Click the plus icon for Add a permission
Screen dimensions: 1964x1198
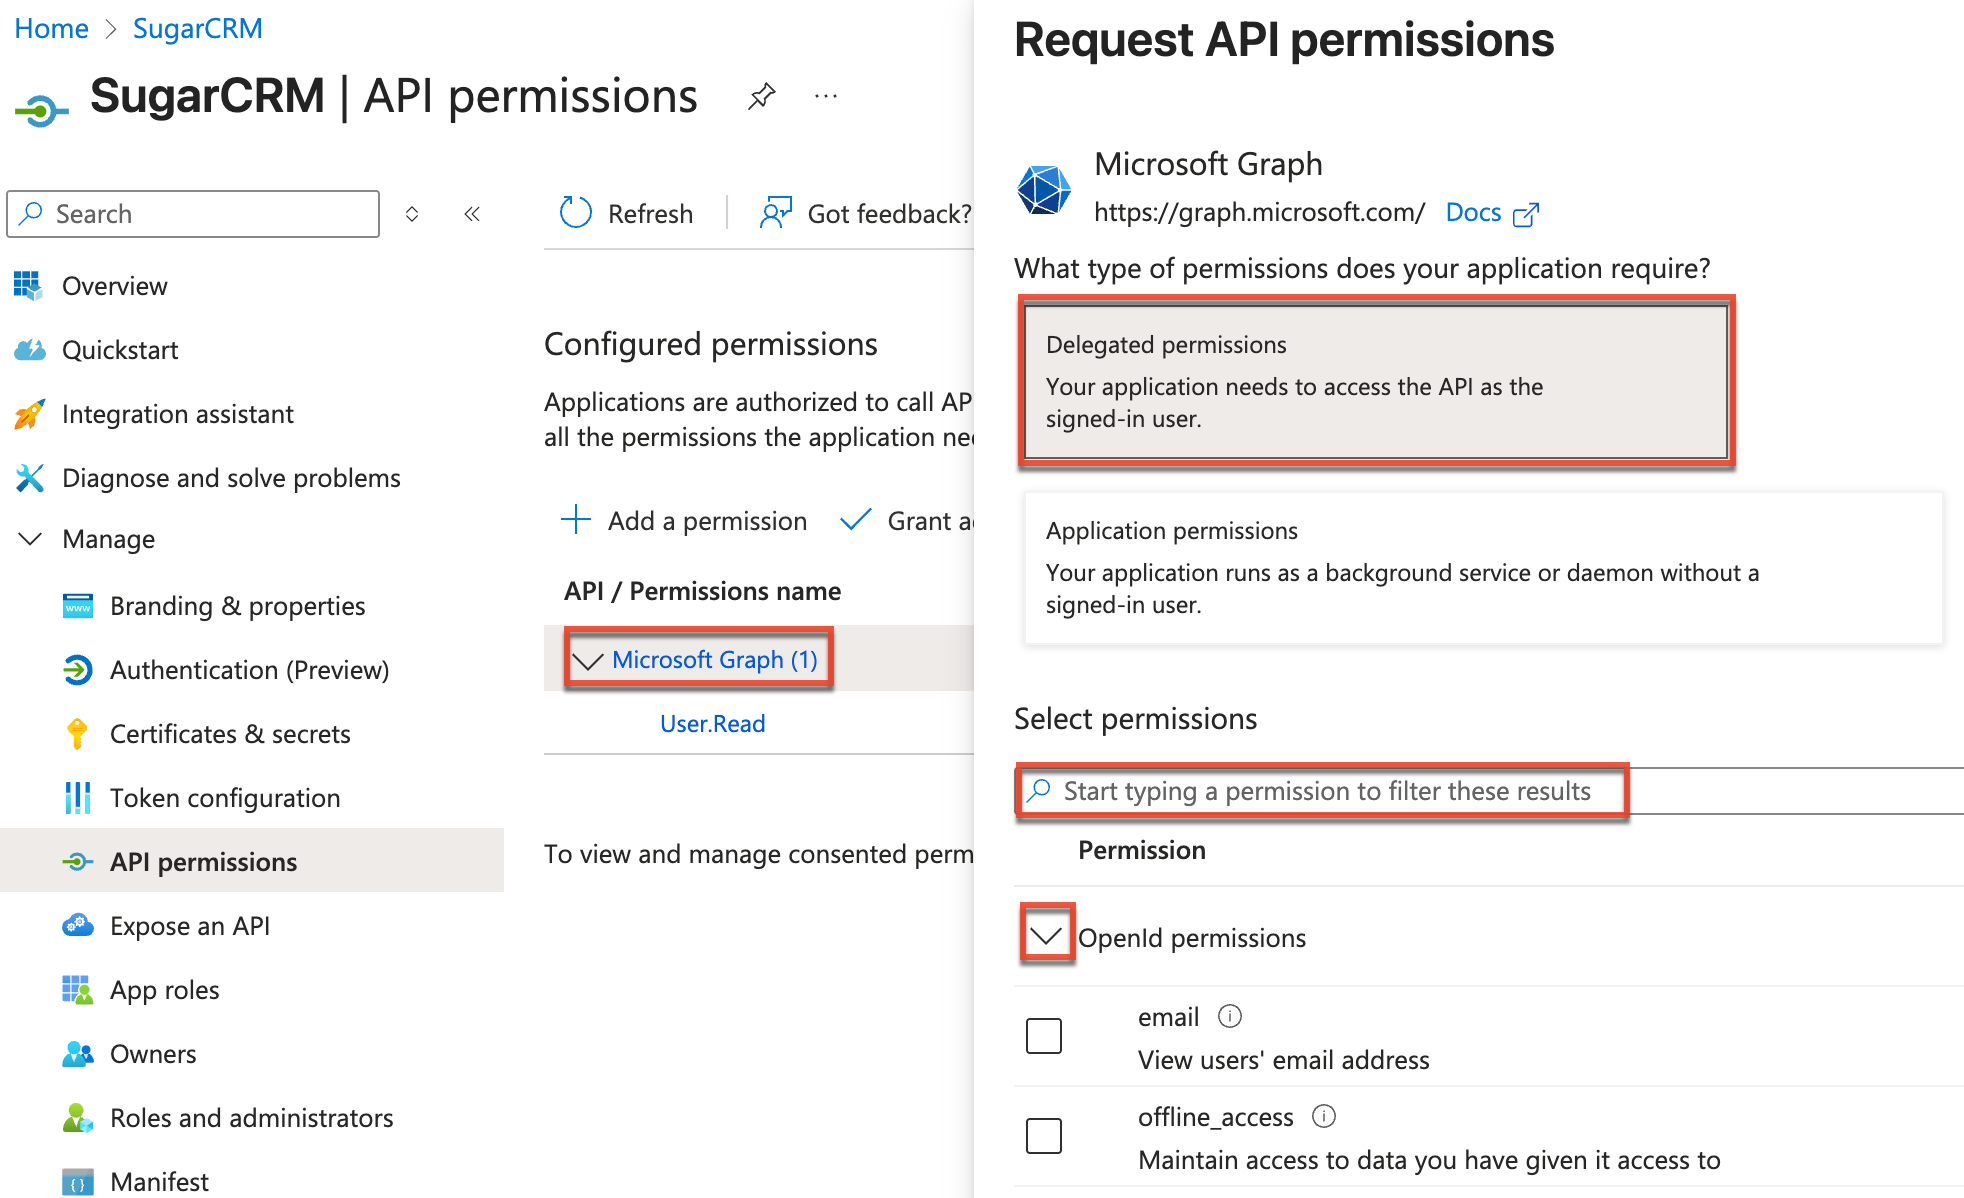(x=576, y=520)
